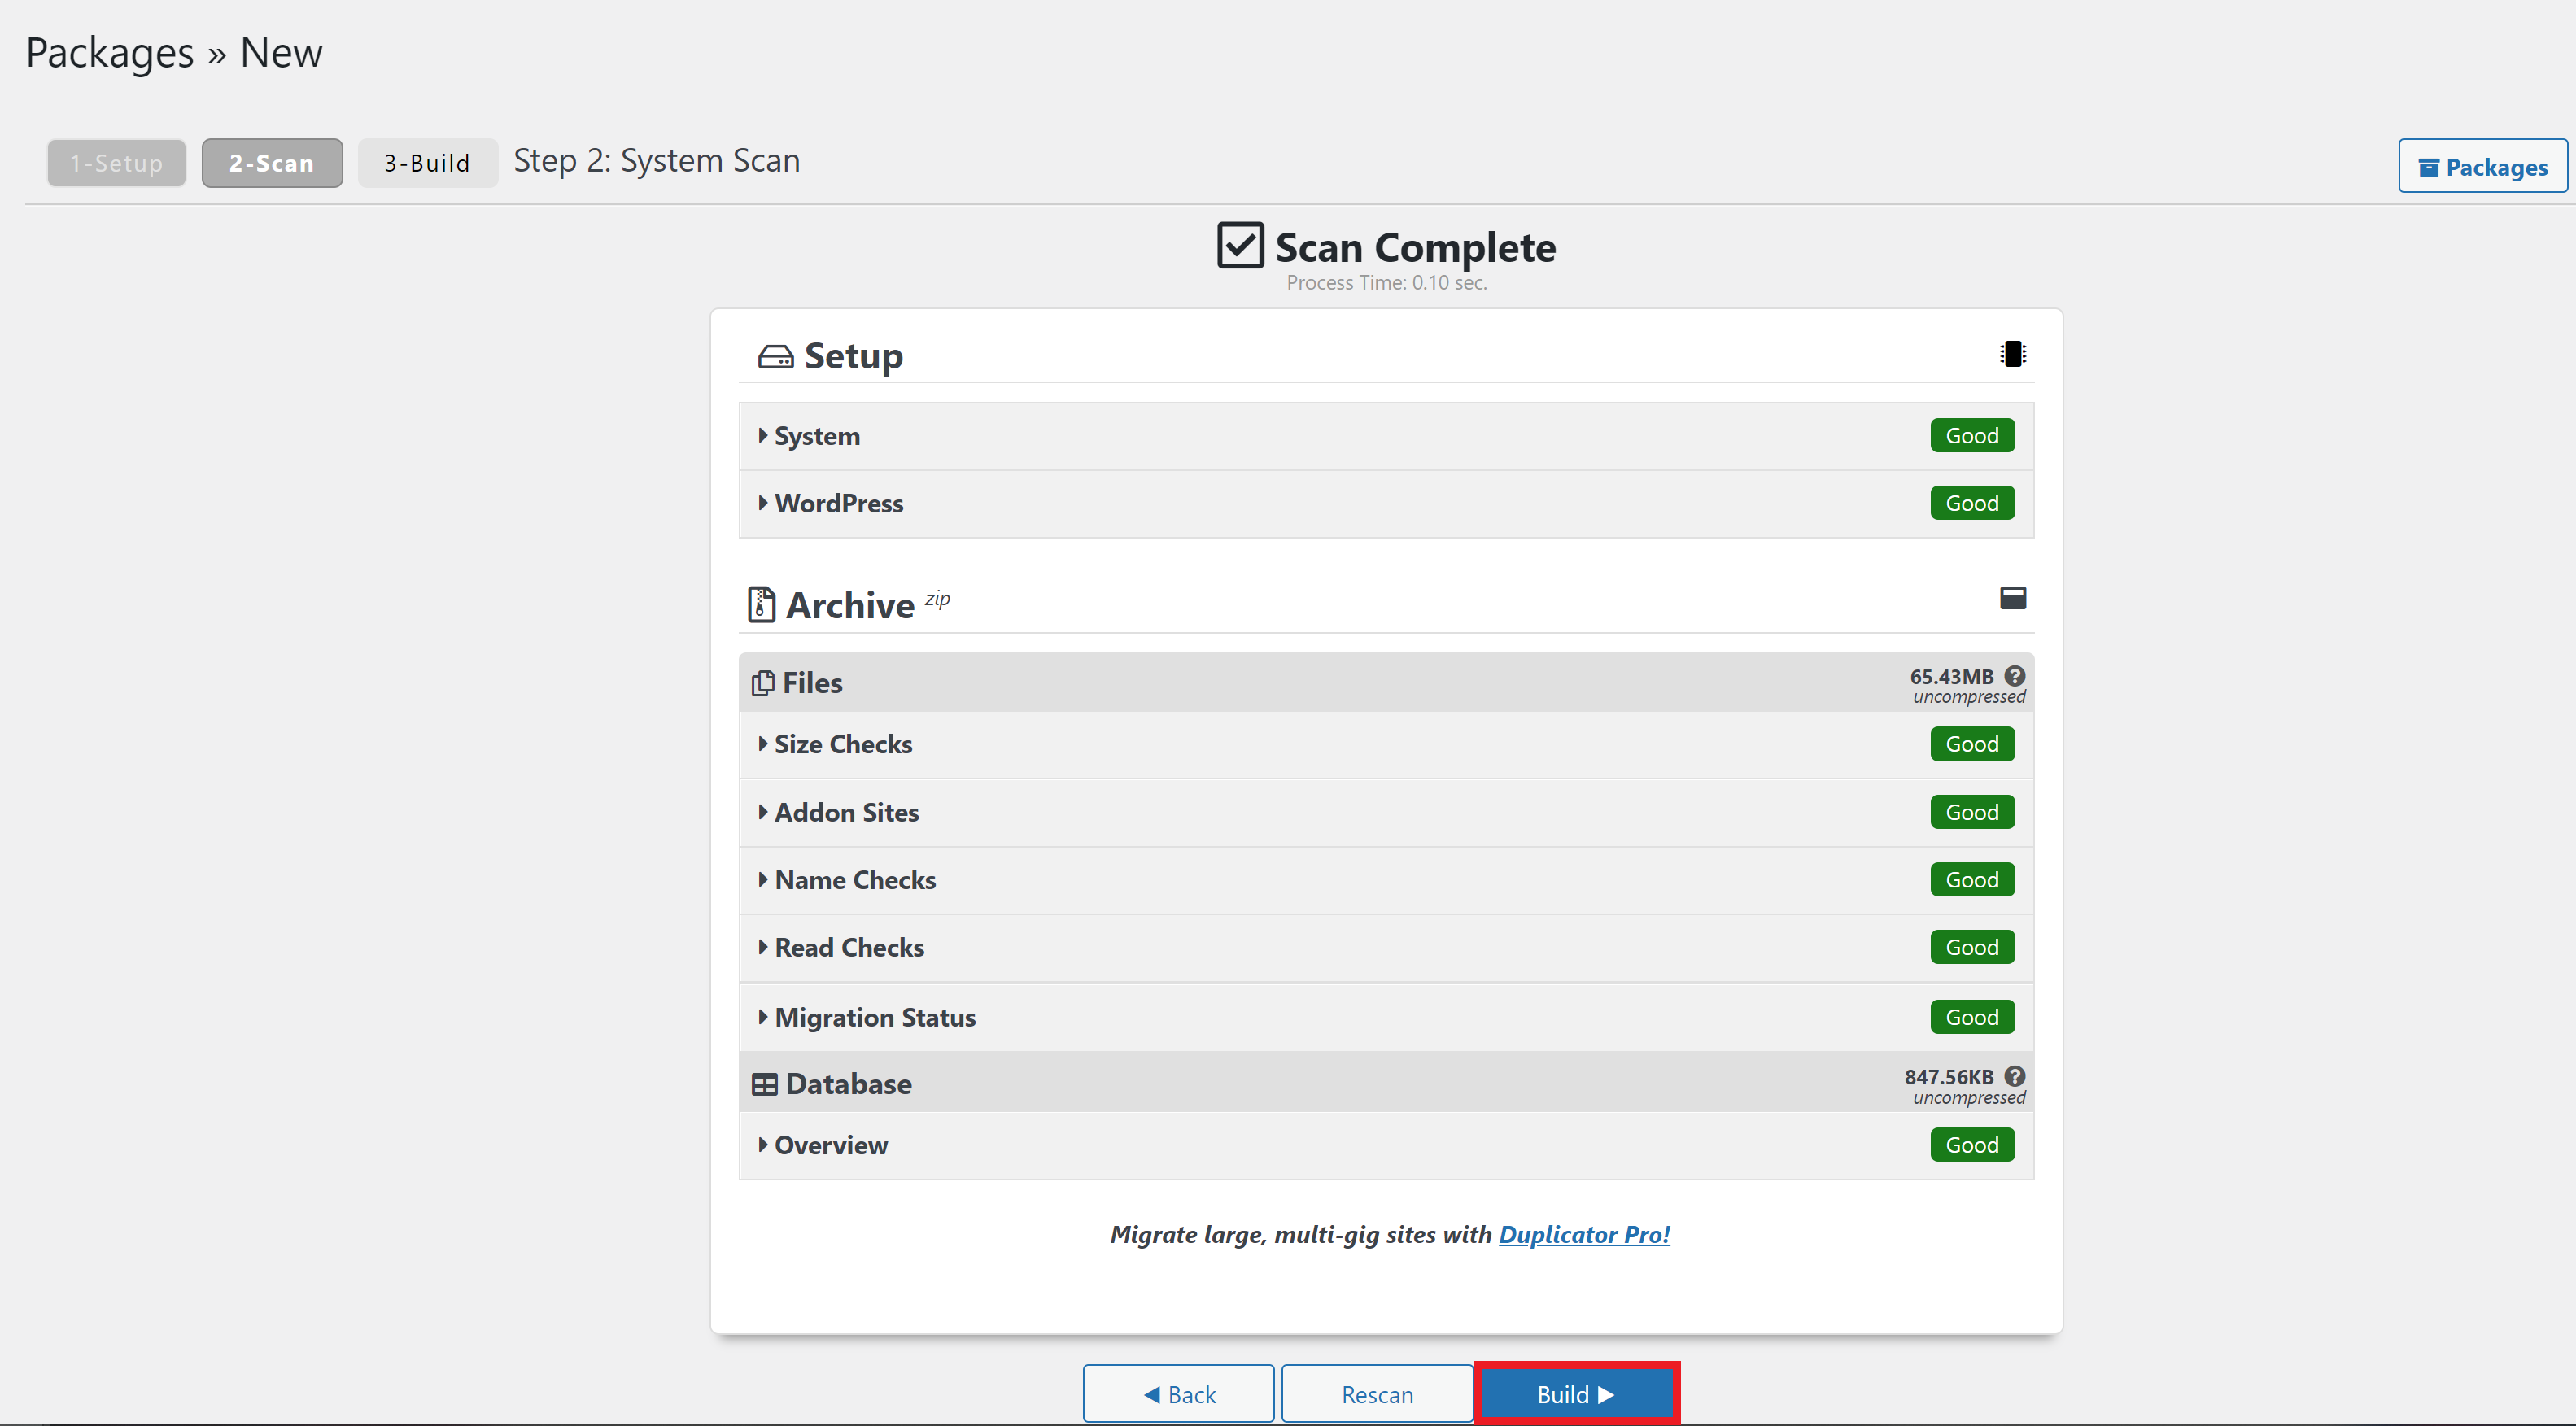Click the Scan Complete checkmark icon
Image resolution: width=2576 pixels, height=1426 pixels.
1240,245
